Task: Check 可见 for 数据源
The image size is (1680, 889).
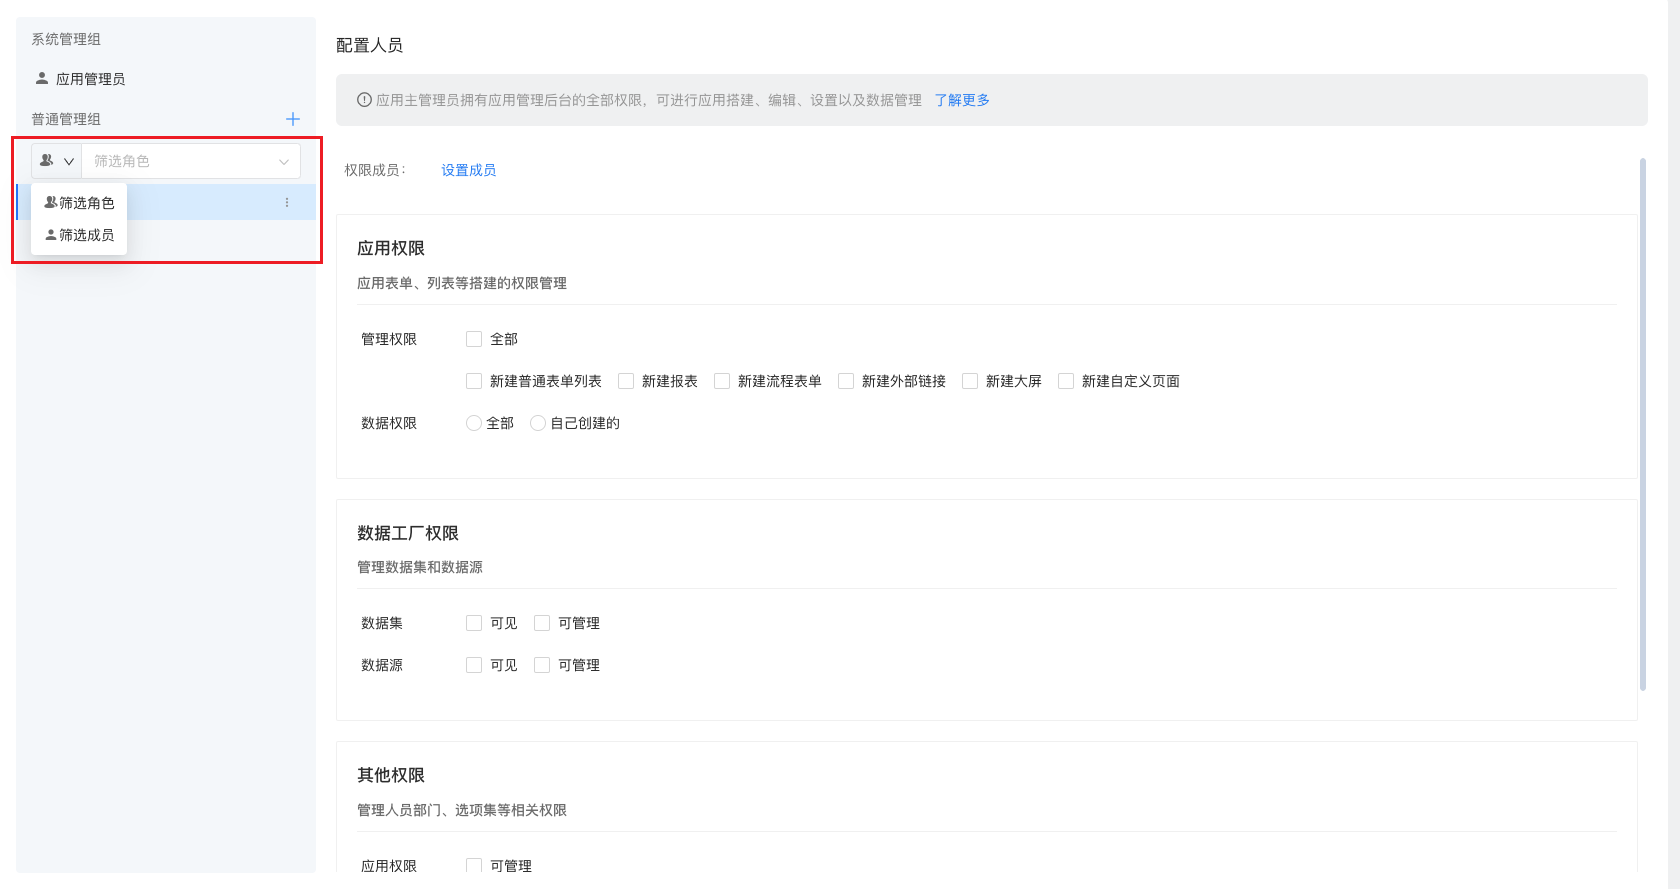Action: [x=474, y=665]
